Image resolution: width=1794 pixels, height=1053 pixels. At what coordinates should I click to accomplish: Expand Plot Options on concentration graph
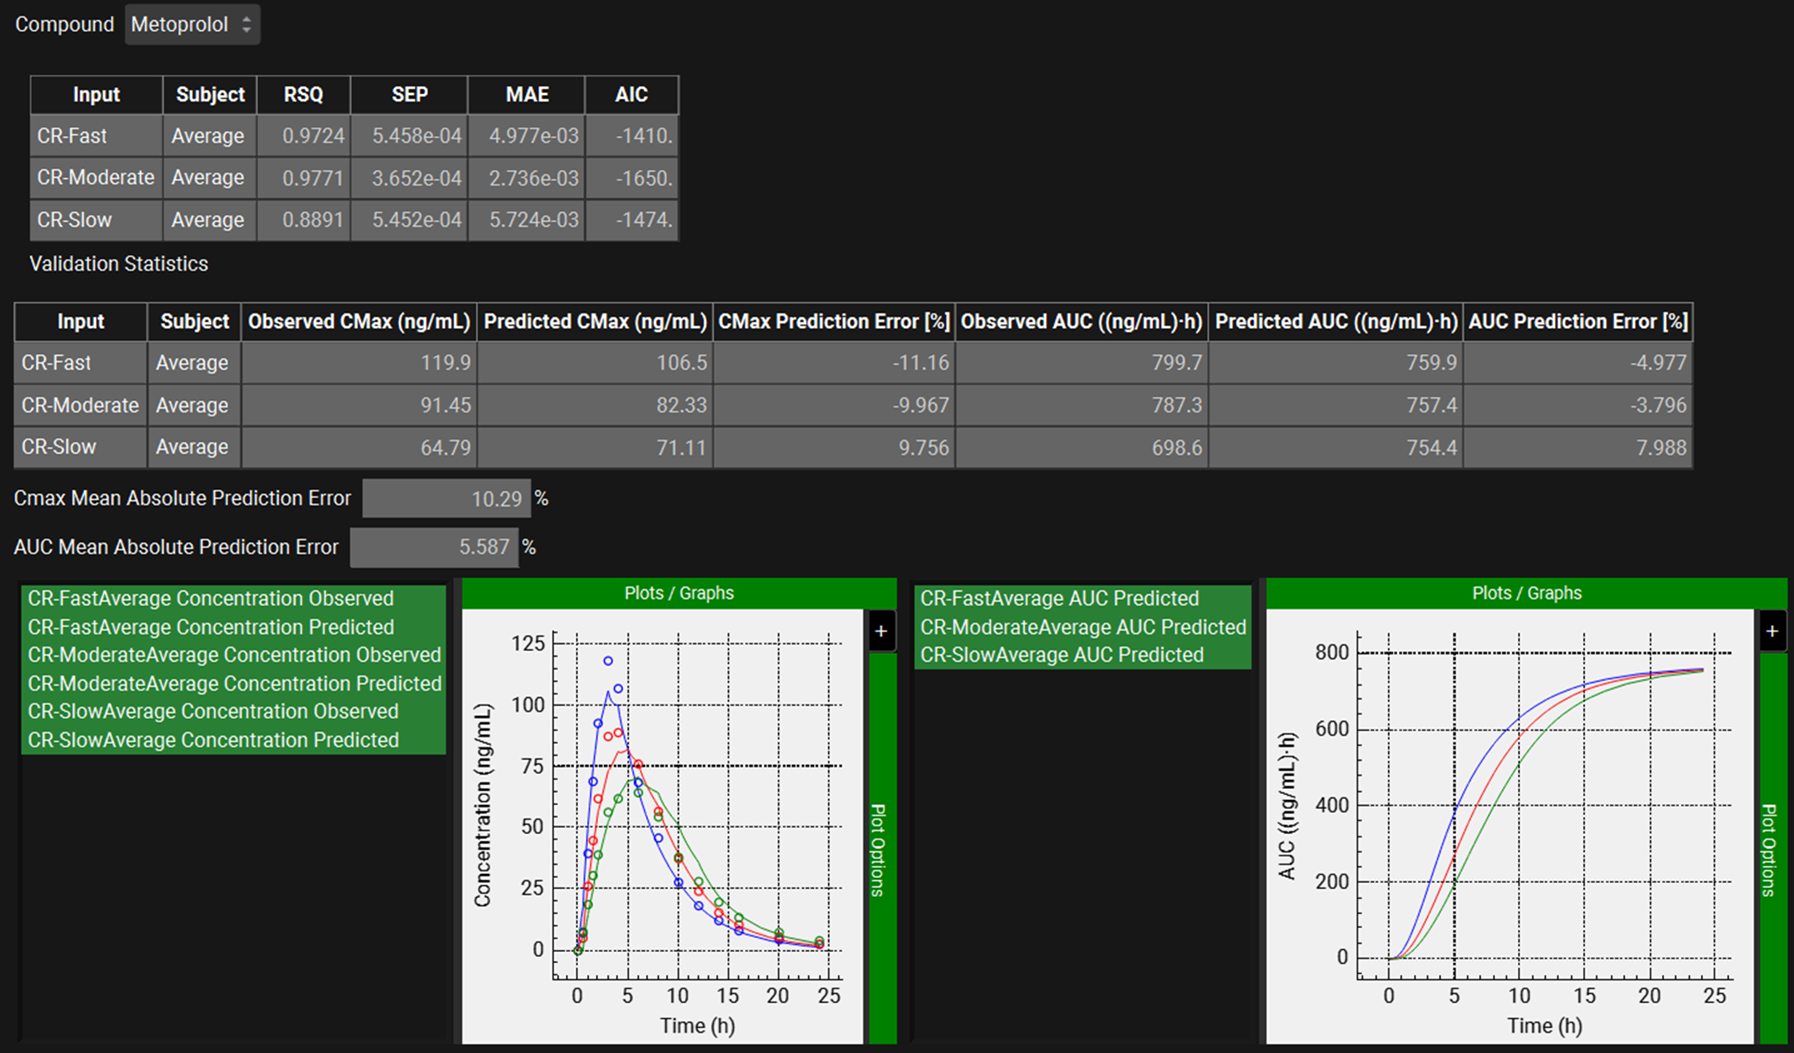(880, 848)
